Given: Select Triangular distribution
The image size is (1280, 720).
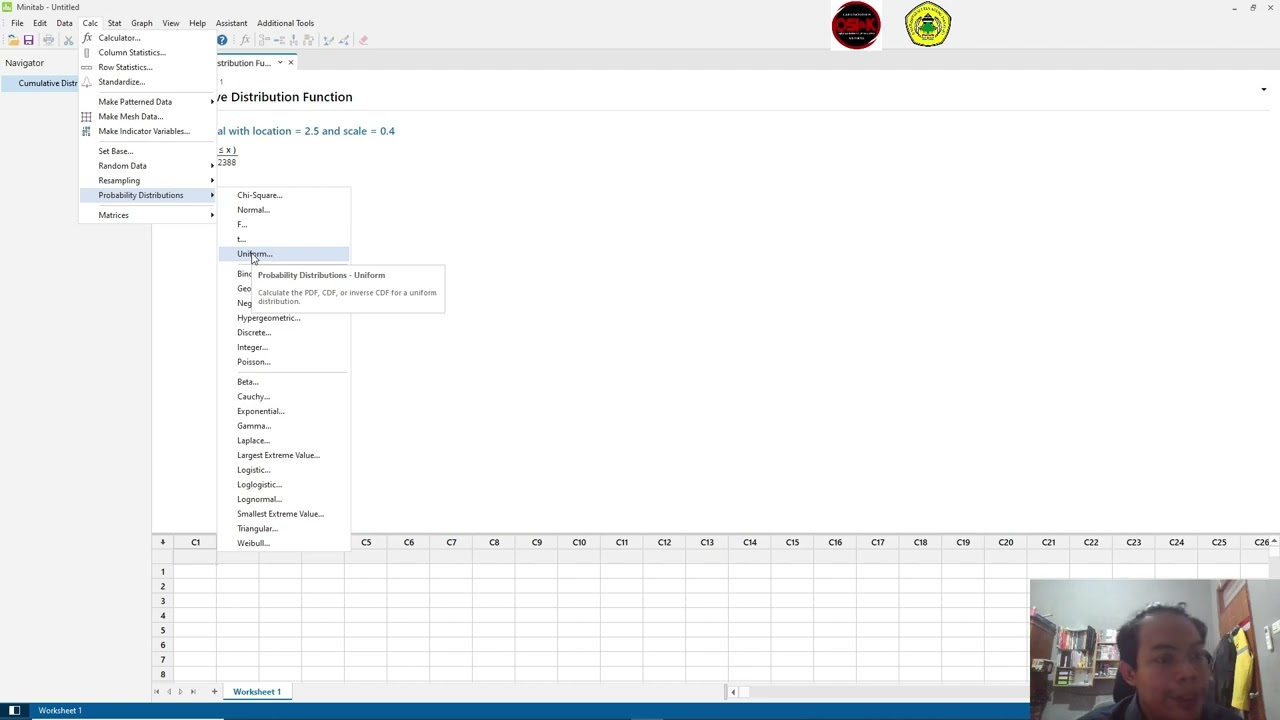Looking at the screenshot, I should pyautogui.click(x=284, y=528).
